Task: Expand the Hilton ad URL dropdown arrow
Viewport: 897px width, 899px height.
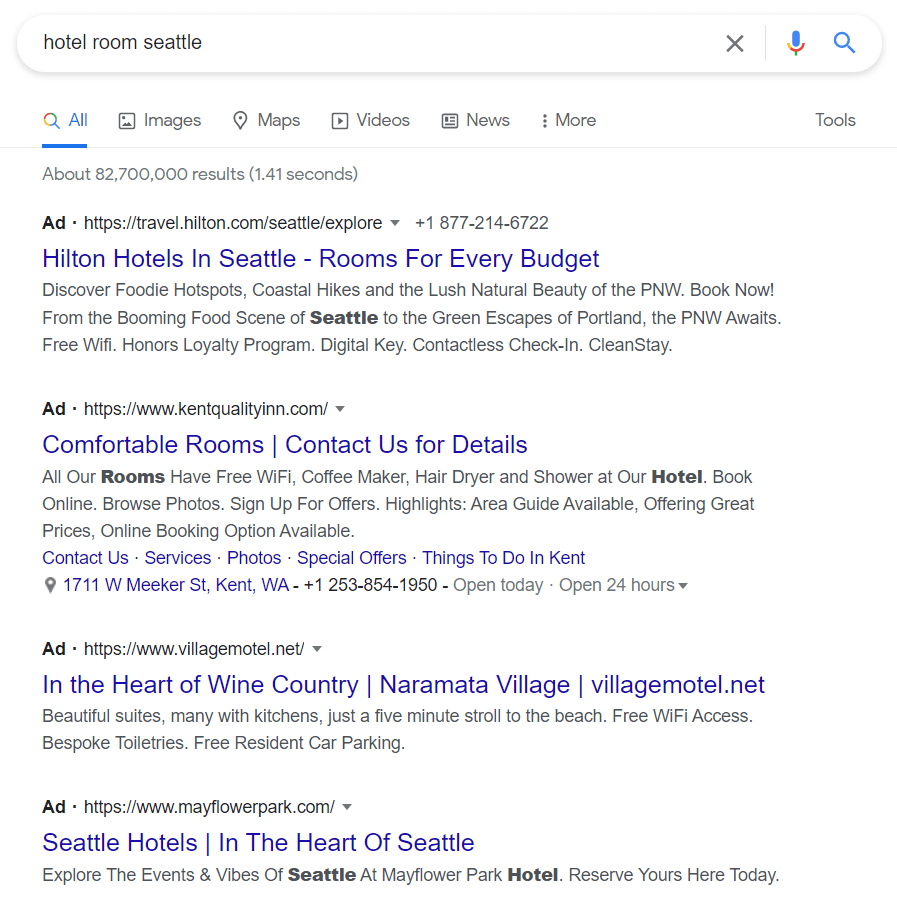Action: click(395, 223)
